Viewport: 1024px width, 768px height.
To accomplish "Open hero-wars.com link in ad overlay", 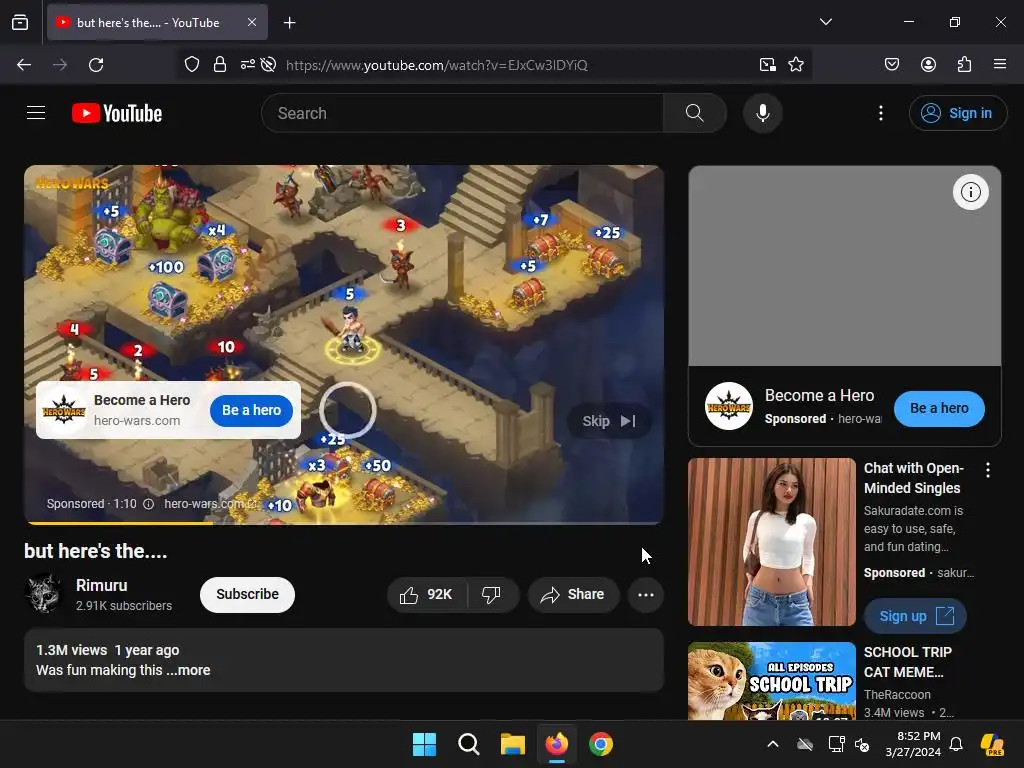I will click(x=137, y=421).
